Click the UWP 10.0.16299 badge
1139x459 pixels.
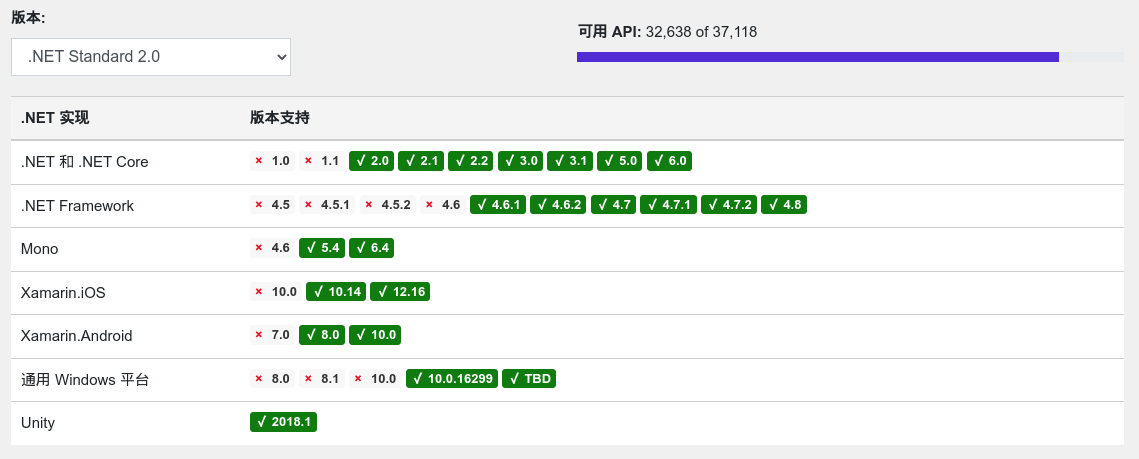451,379
